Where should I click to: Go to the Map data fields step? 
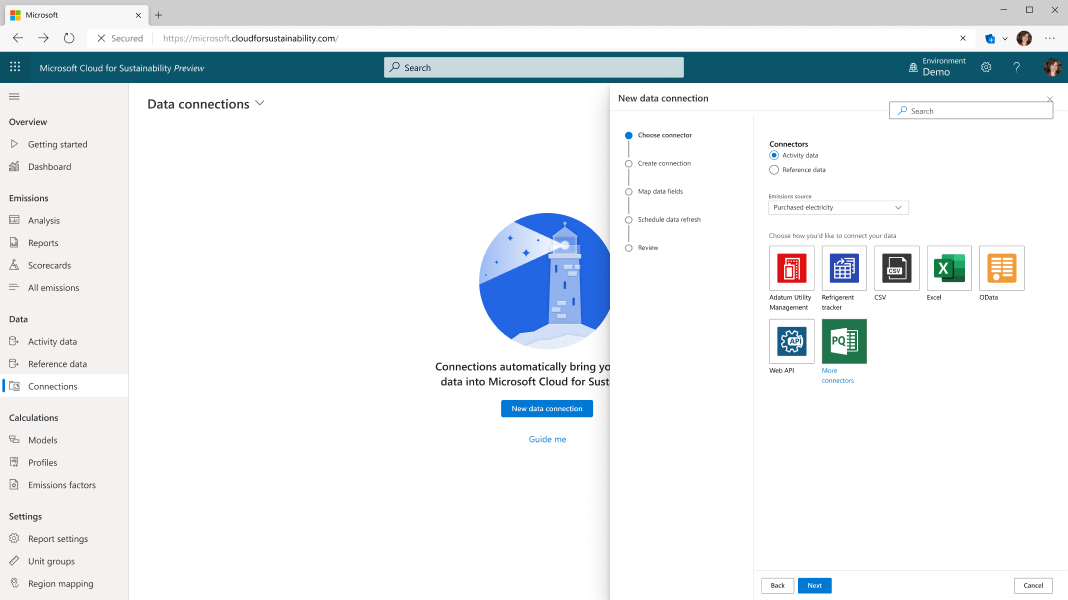(660, 191)
